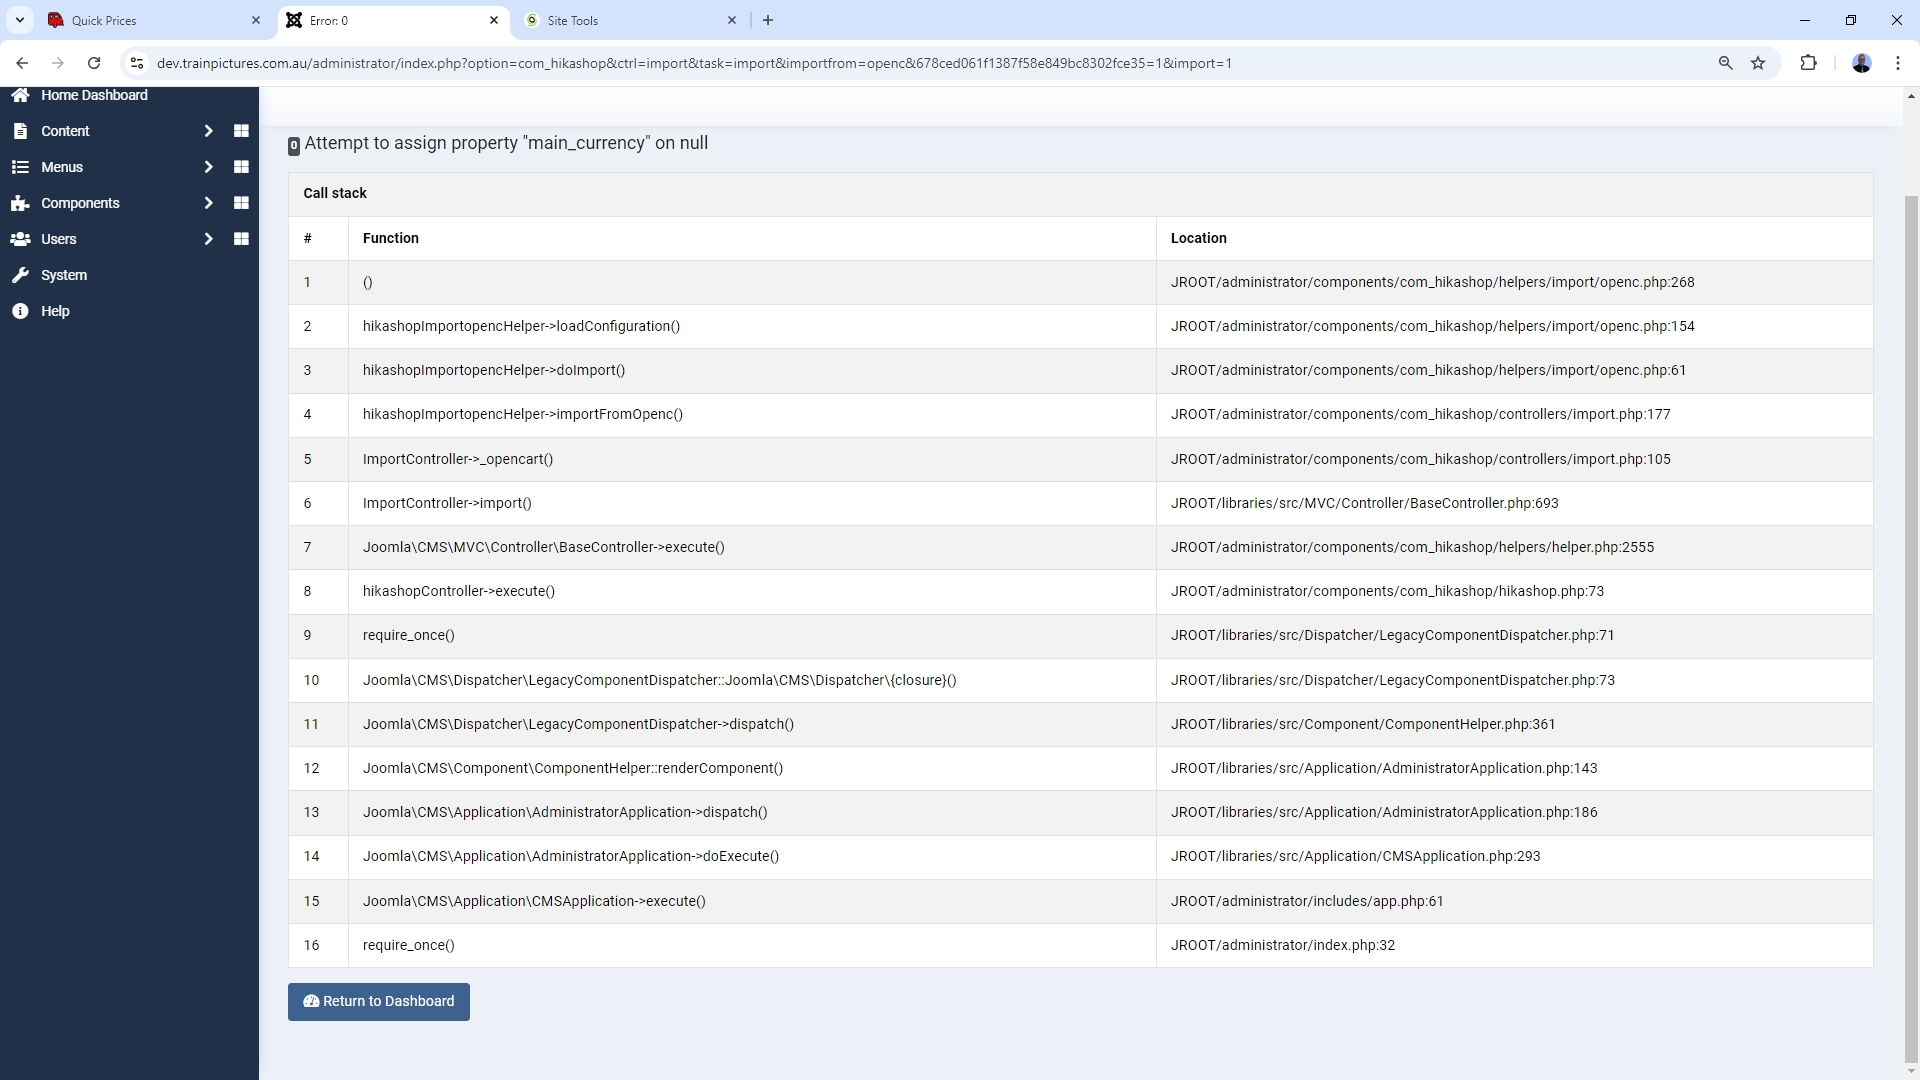Open the Content dashboard grid icon
Image resolution: width=1920 pixels, height=1080 pixels.
coord(241,131)
